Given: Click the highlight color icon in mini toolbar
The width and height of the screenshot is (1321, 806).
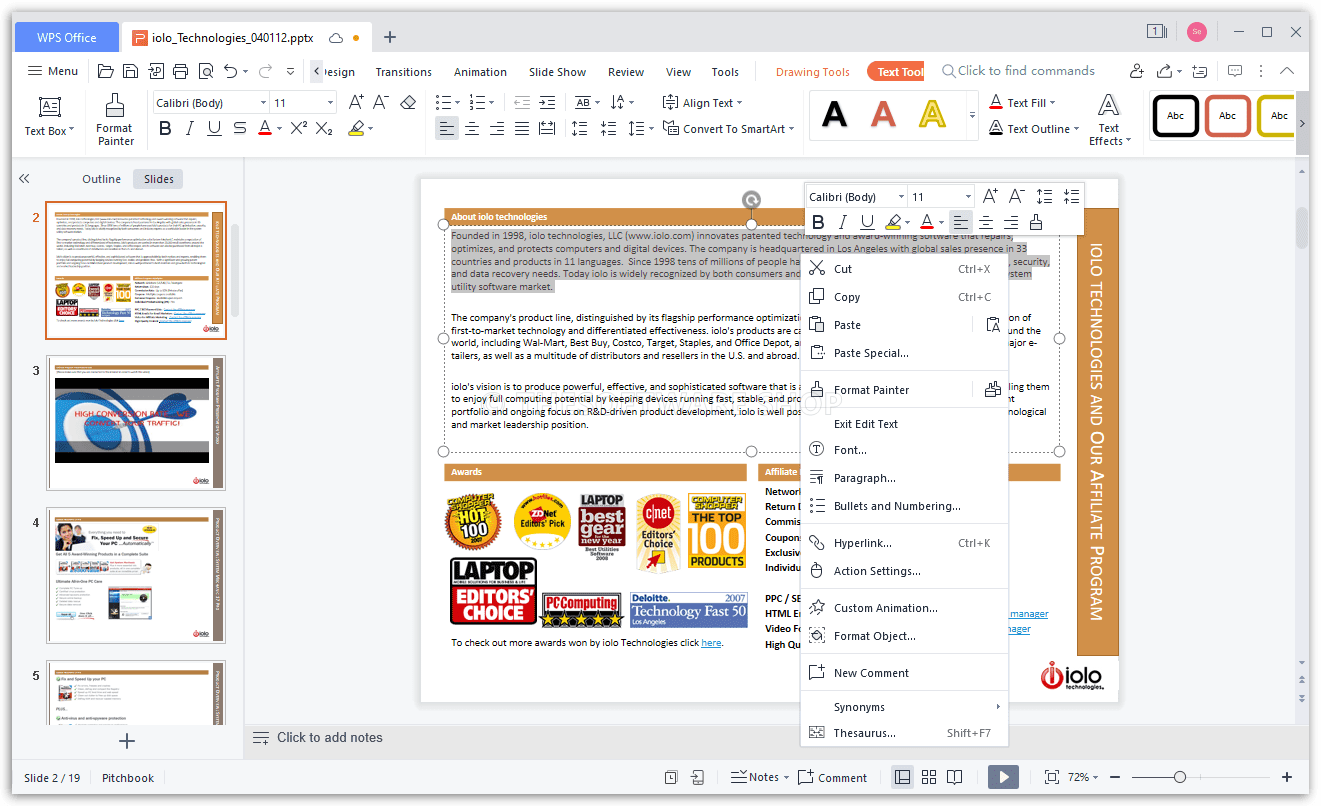Looking at the screenshot, I should coord(892,222).
